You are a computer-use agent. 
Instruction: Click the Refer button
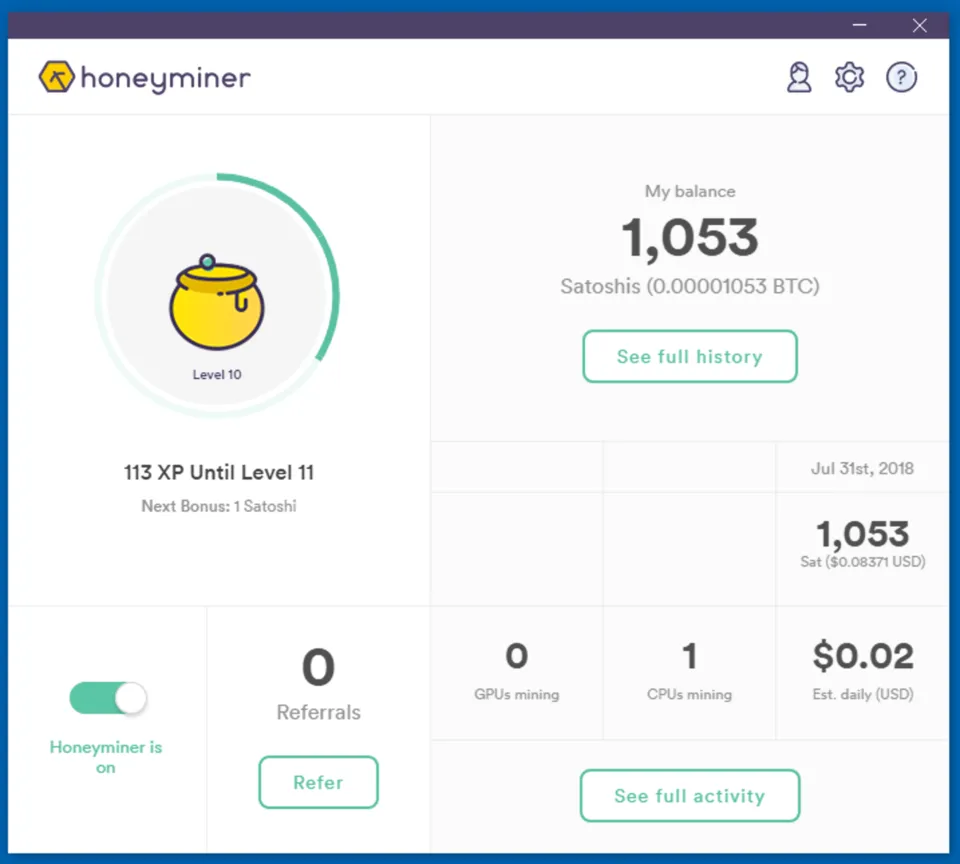point(318,782)
